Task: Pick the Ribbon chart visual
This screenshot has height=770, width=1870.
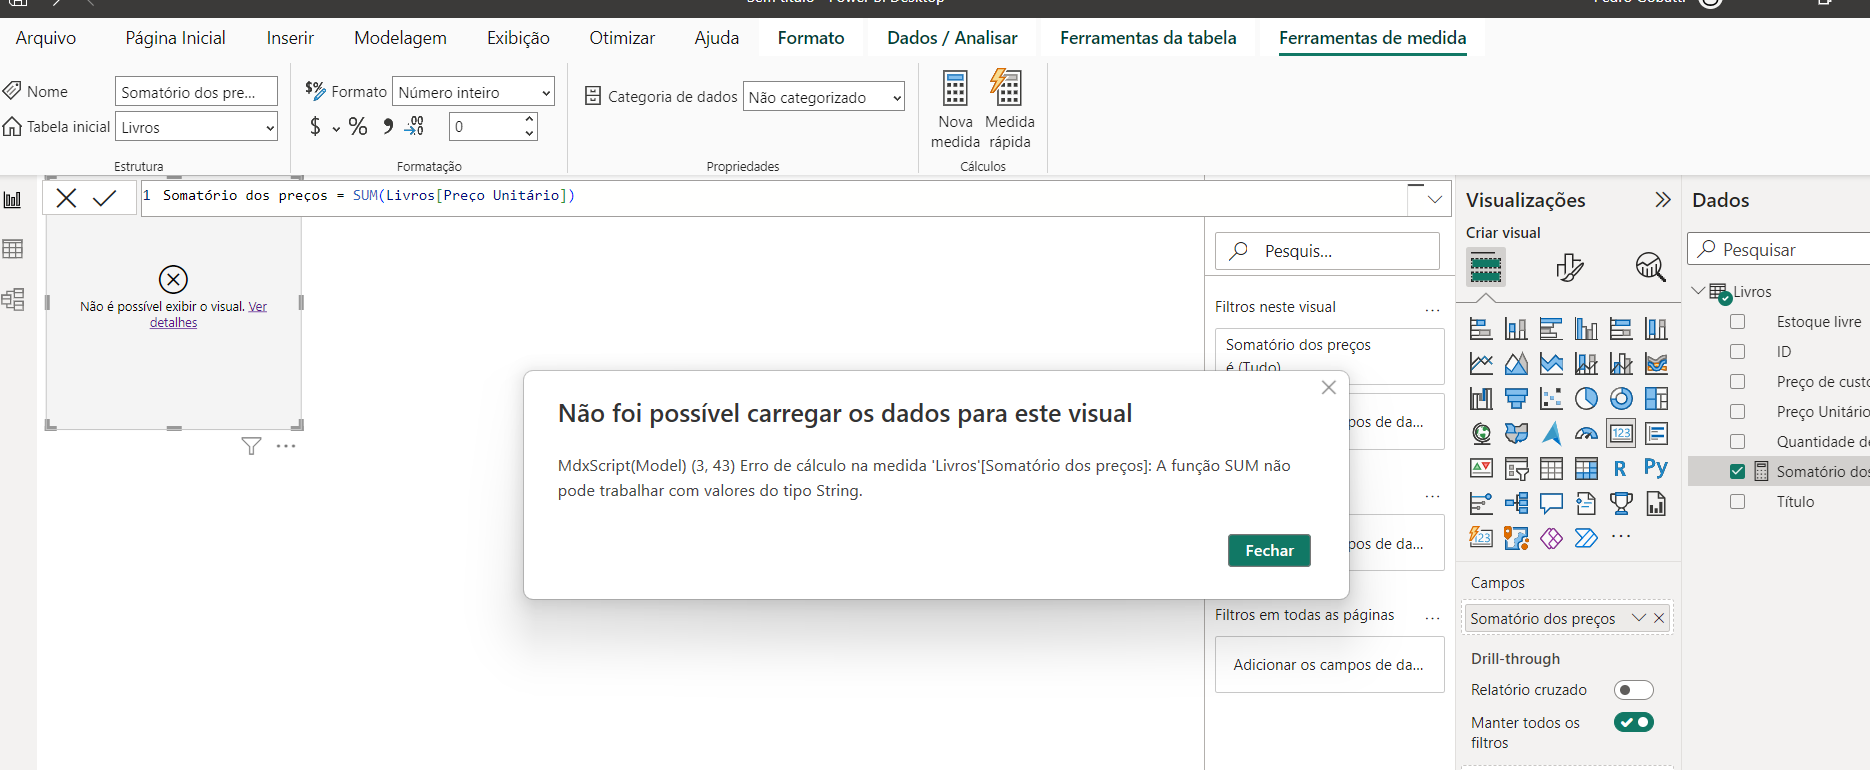Action: tap(1656, 364)
